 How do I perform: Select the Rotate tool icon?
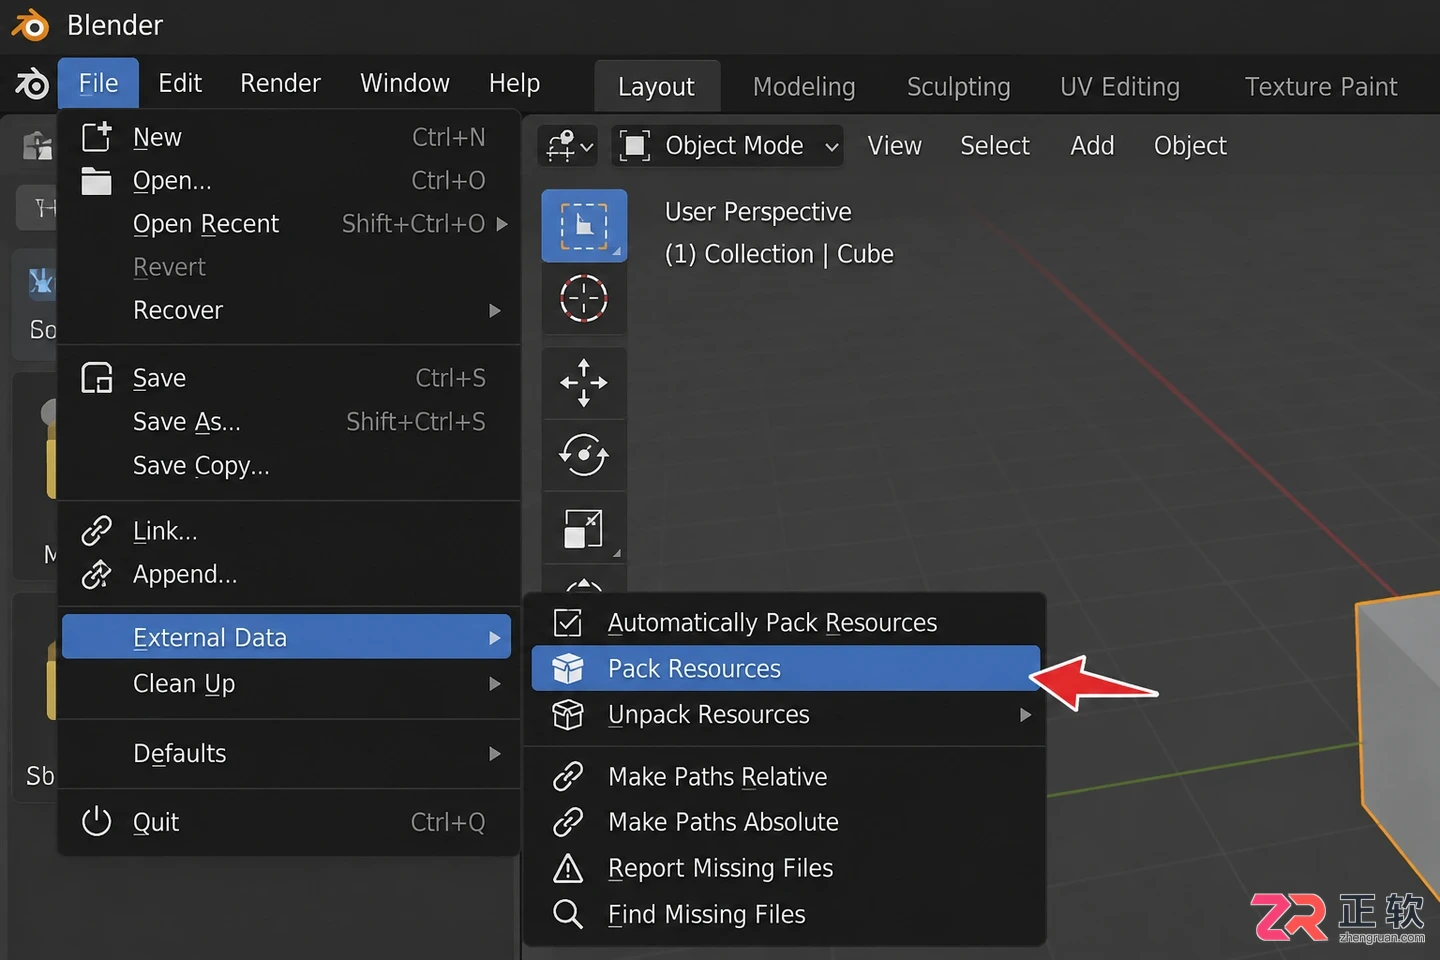[x=584, y=455]
